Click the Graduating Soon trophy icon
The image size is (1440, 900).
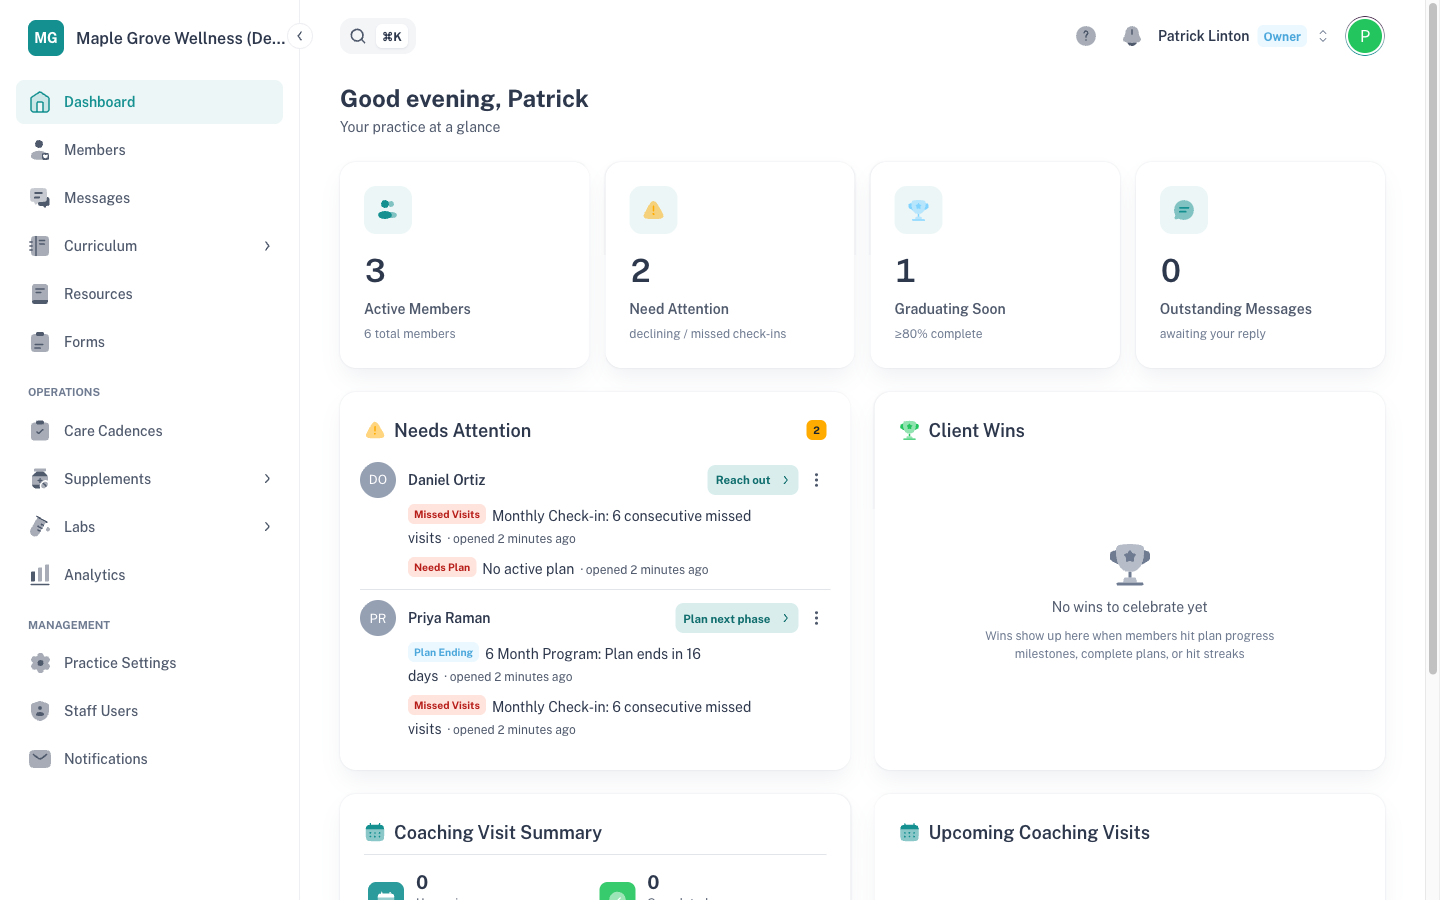pos(918,210)
